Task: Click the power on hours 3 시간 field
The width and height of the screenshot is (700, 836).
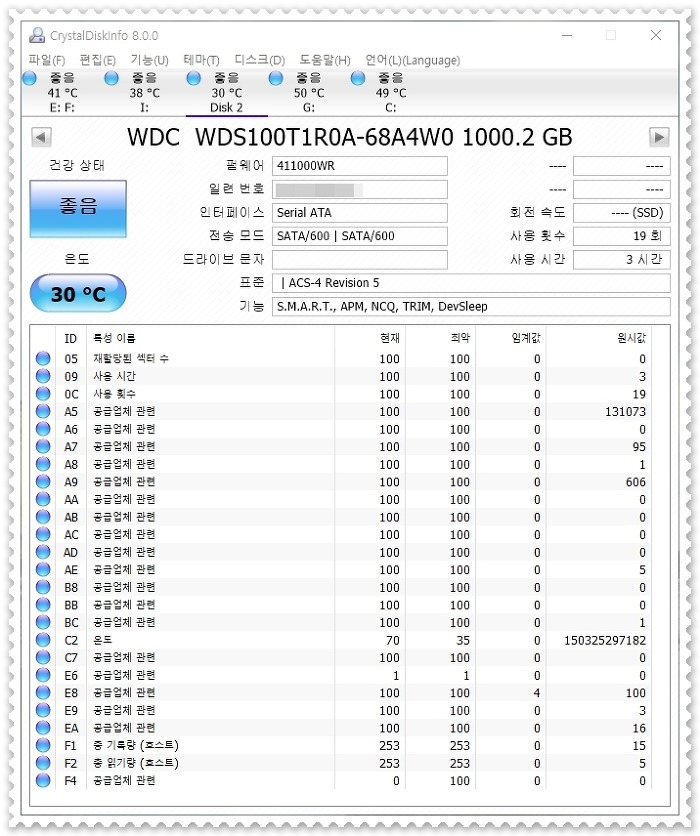Action: pos(621,260)
